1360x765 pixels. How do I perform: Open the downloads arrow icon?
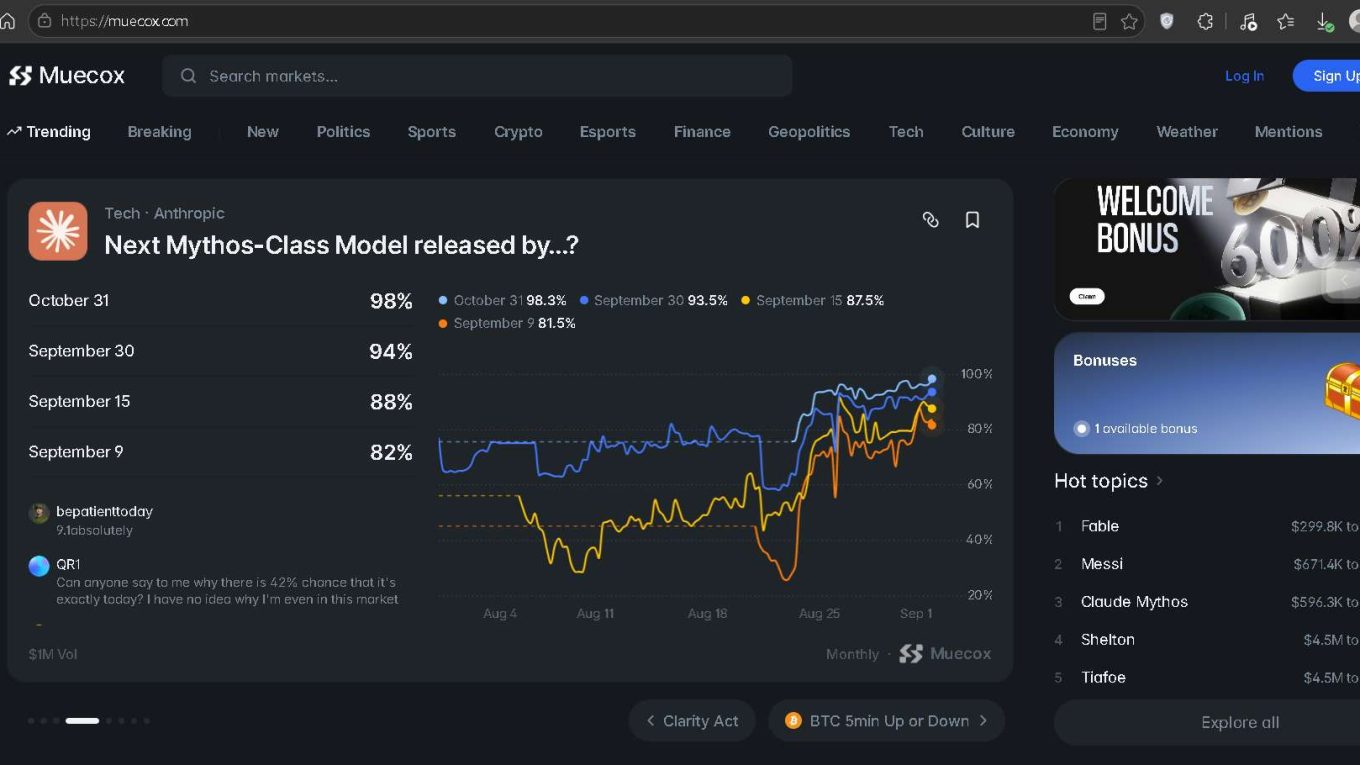[1324, 21]
